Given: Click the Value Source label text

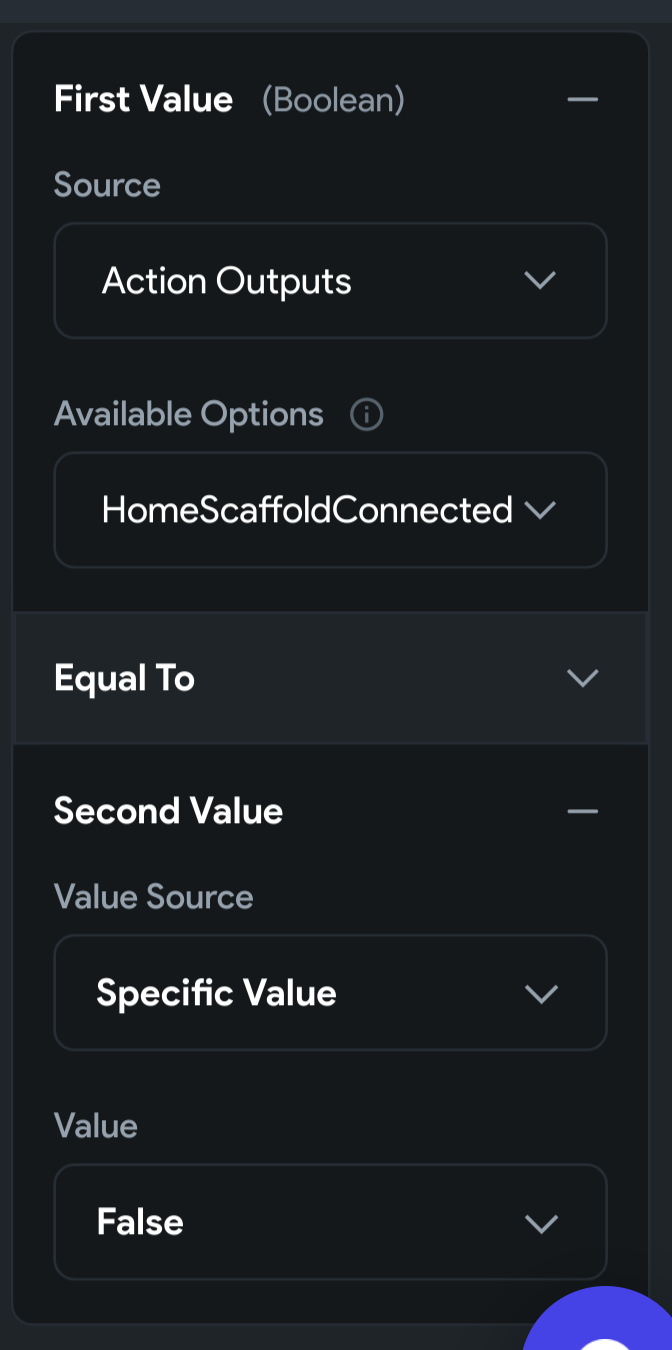Looking at the screenshot, I should point(153,897).
